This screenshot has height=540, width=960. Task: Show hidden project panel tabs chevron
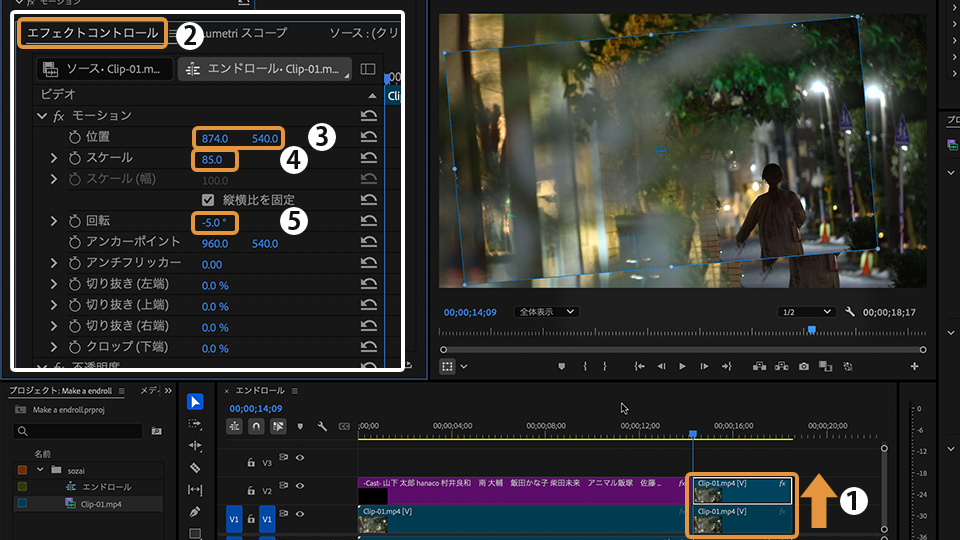pos(168,391)
